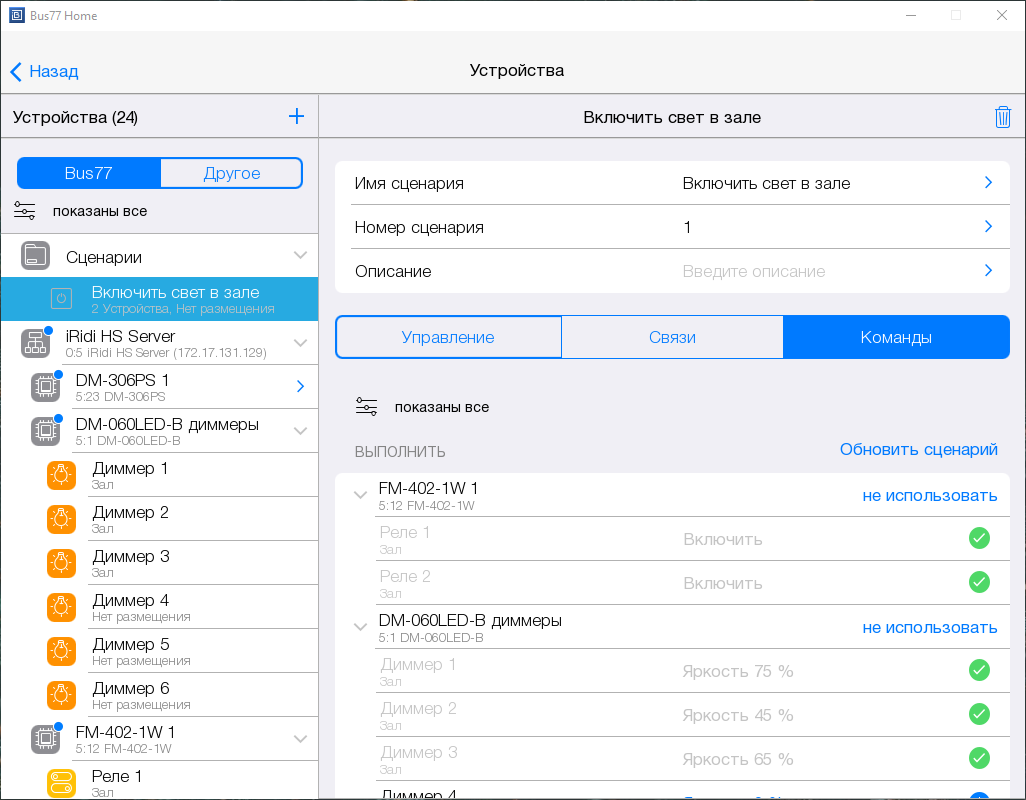Image resolution: width=1026 pixels, height=800 pixels.
Task: Click the Реле 1 switch icon in sidebar
Action: click(61, 783)
